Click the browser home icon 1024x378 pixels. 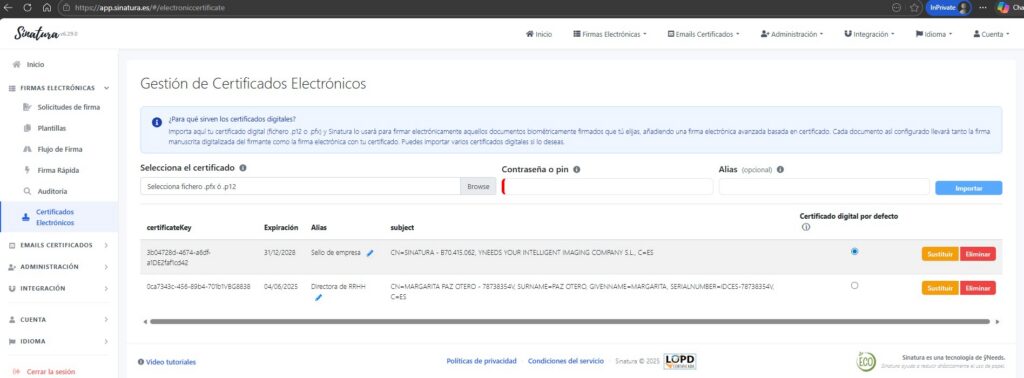coord(46,7)
